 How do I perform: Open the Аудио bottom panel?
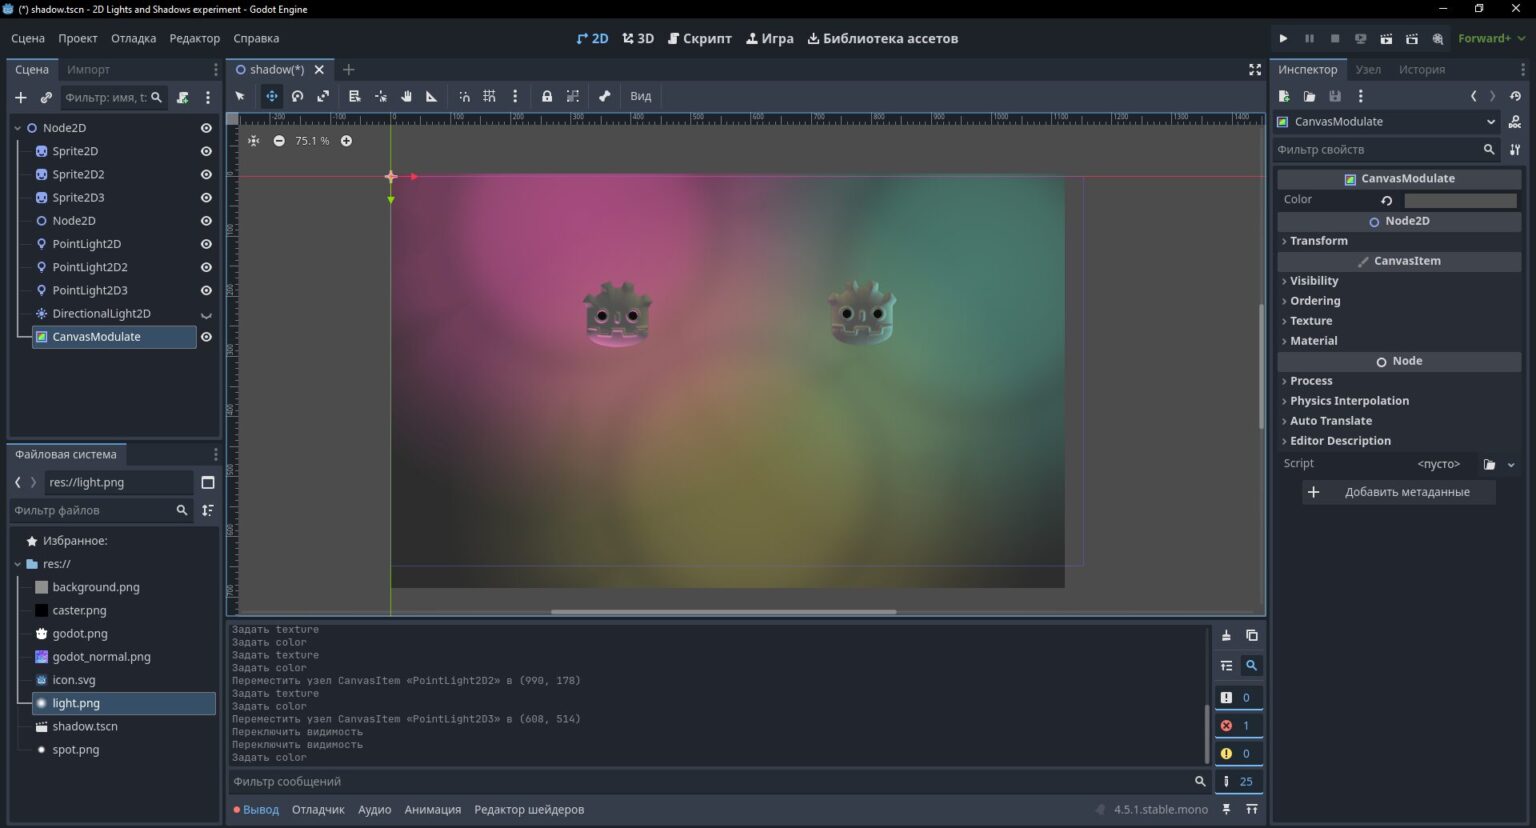tap(375, 810)
